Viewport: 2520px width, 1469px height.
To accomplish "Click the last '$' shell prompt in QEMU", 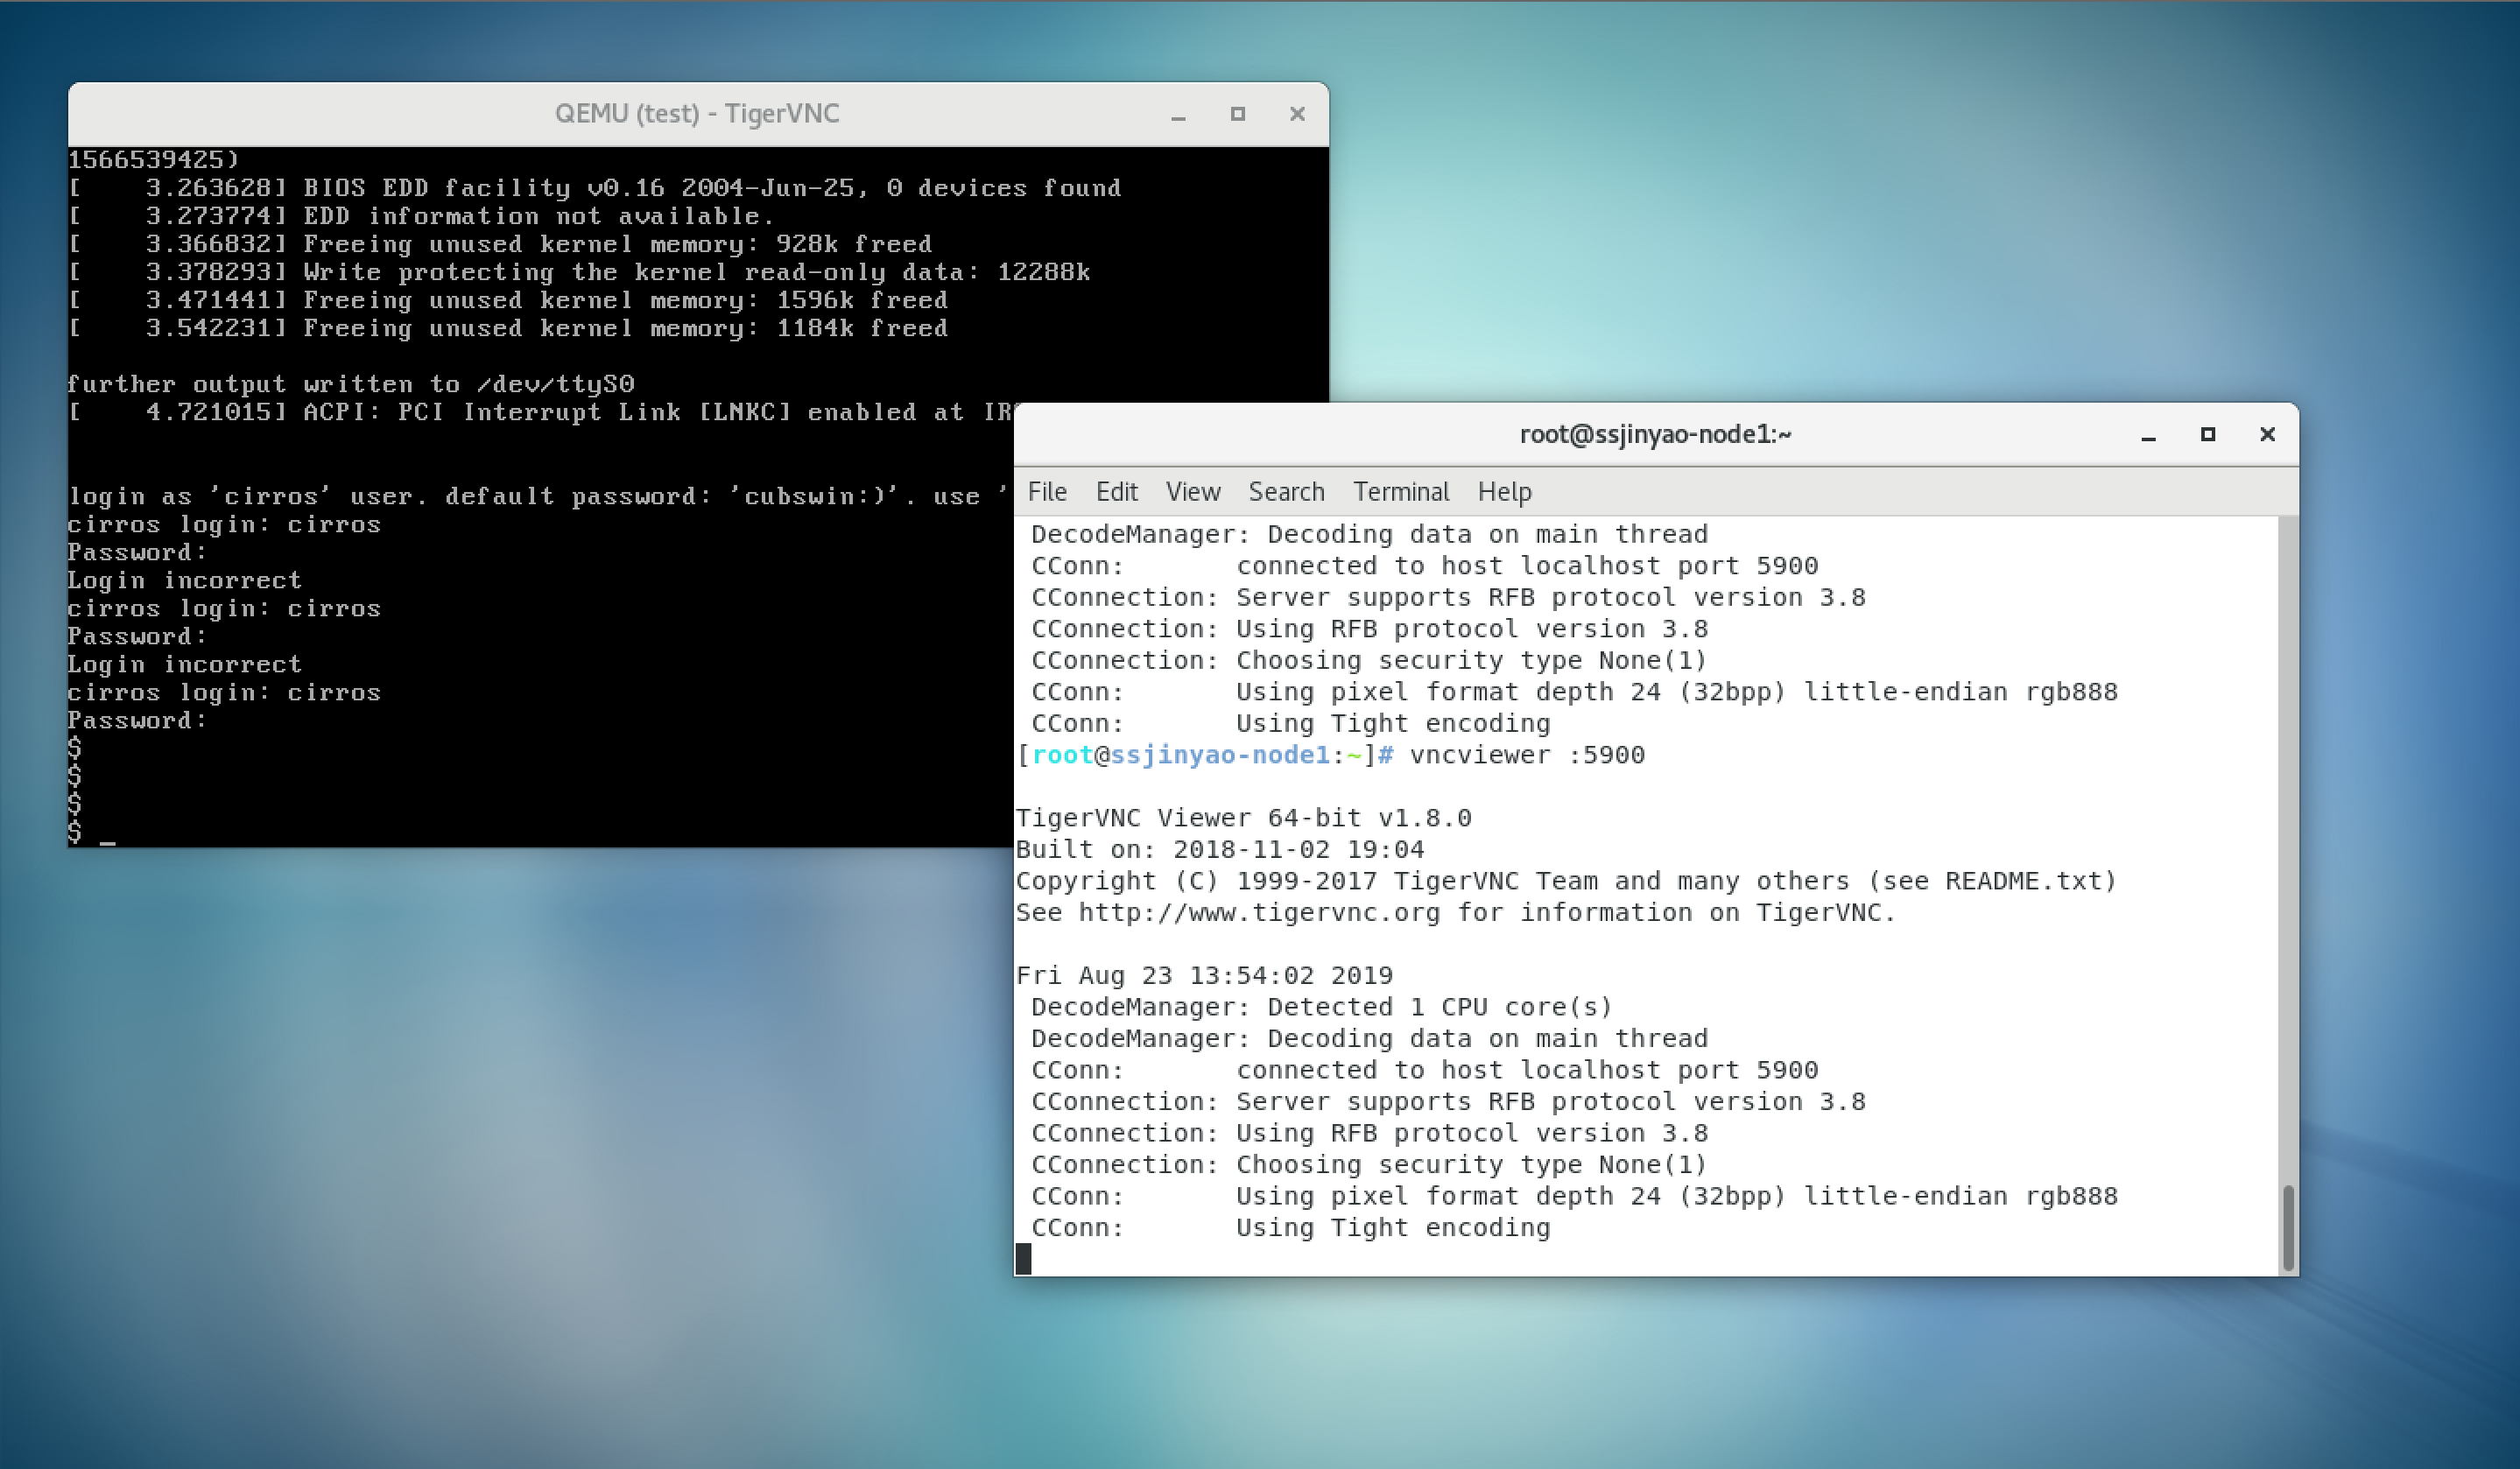I will tap(75, 832).
